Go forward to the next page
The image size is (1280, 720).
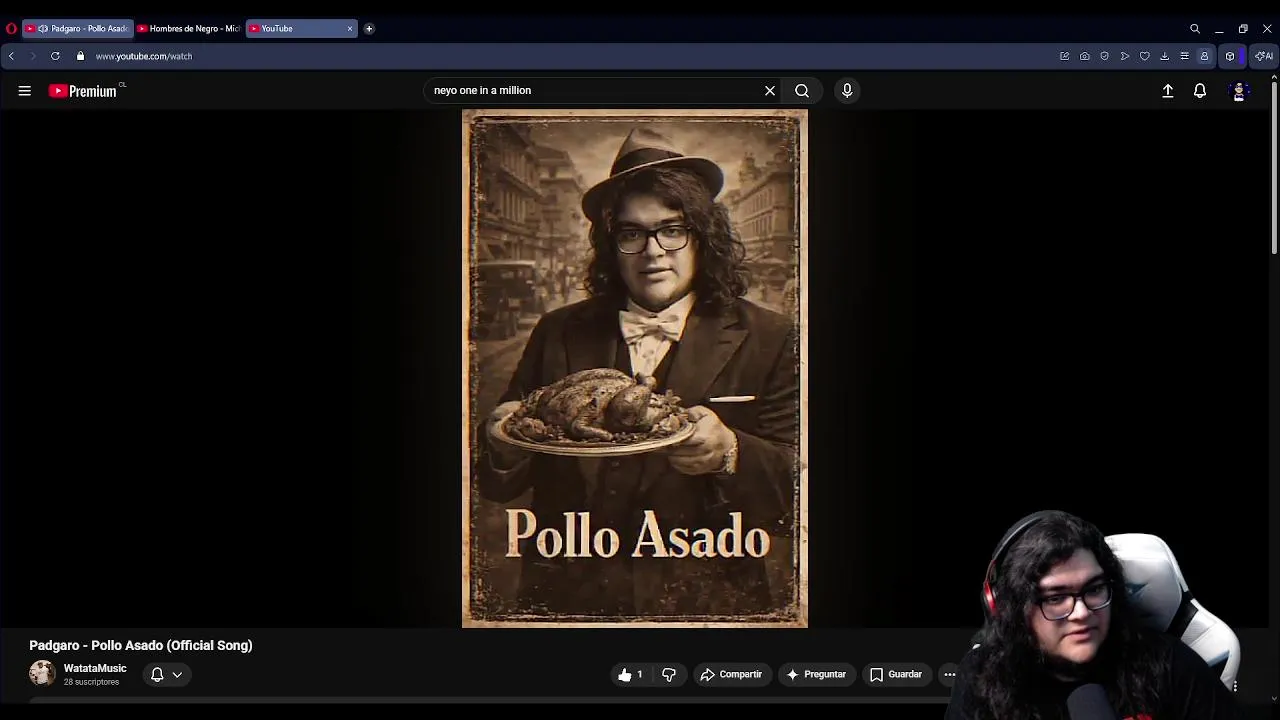tap(32, 56)
